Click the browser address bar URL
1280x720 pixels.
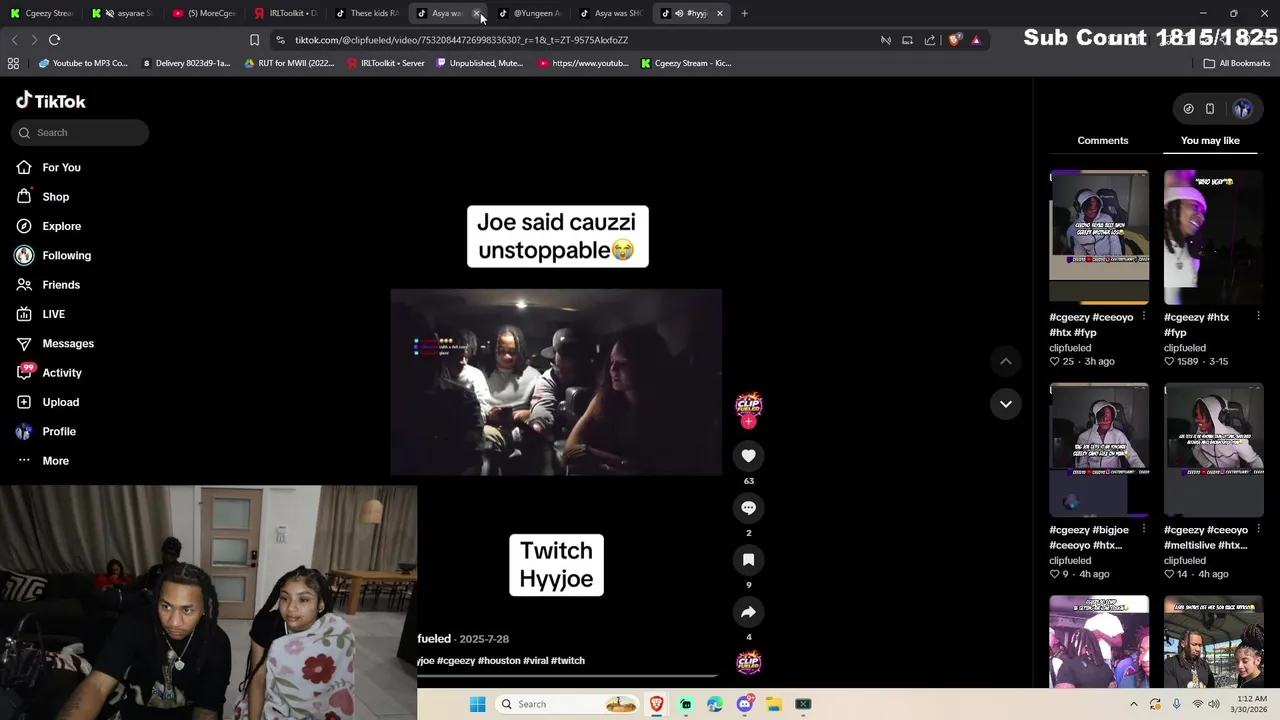tap(461, 40)
